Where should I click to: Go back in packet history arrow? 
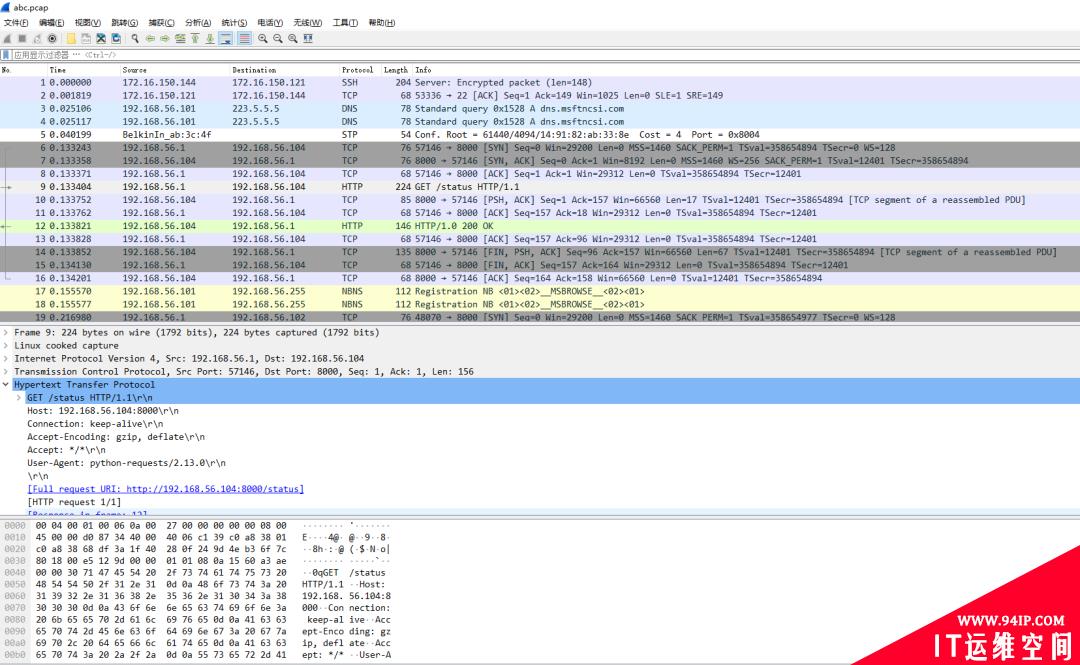coord(149,39)
